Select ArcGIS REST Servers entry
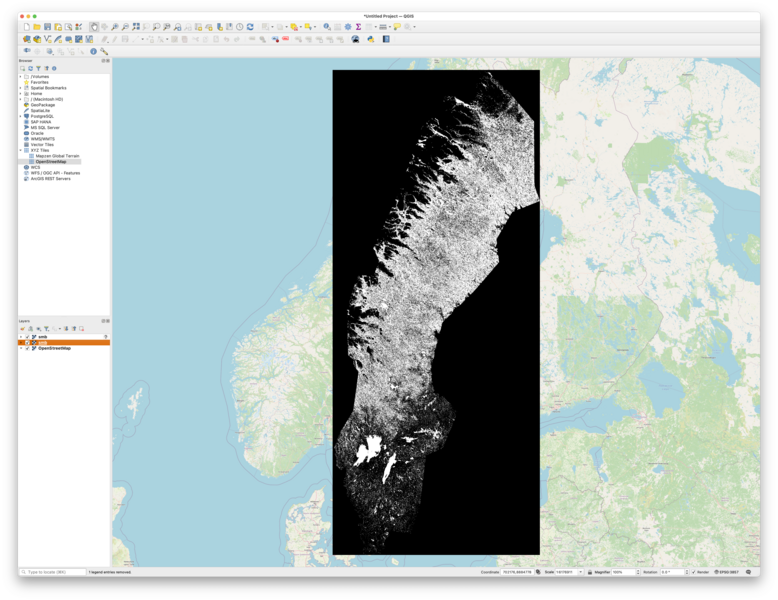The width and height of the screenshot is (778, 600). tap(50, 179)
